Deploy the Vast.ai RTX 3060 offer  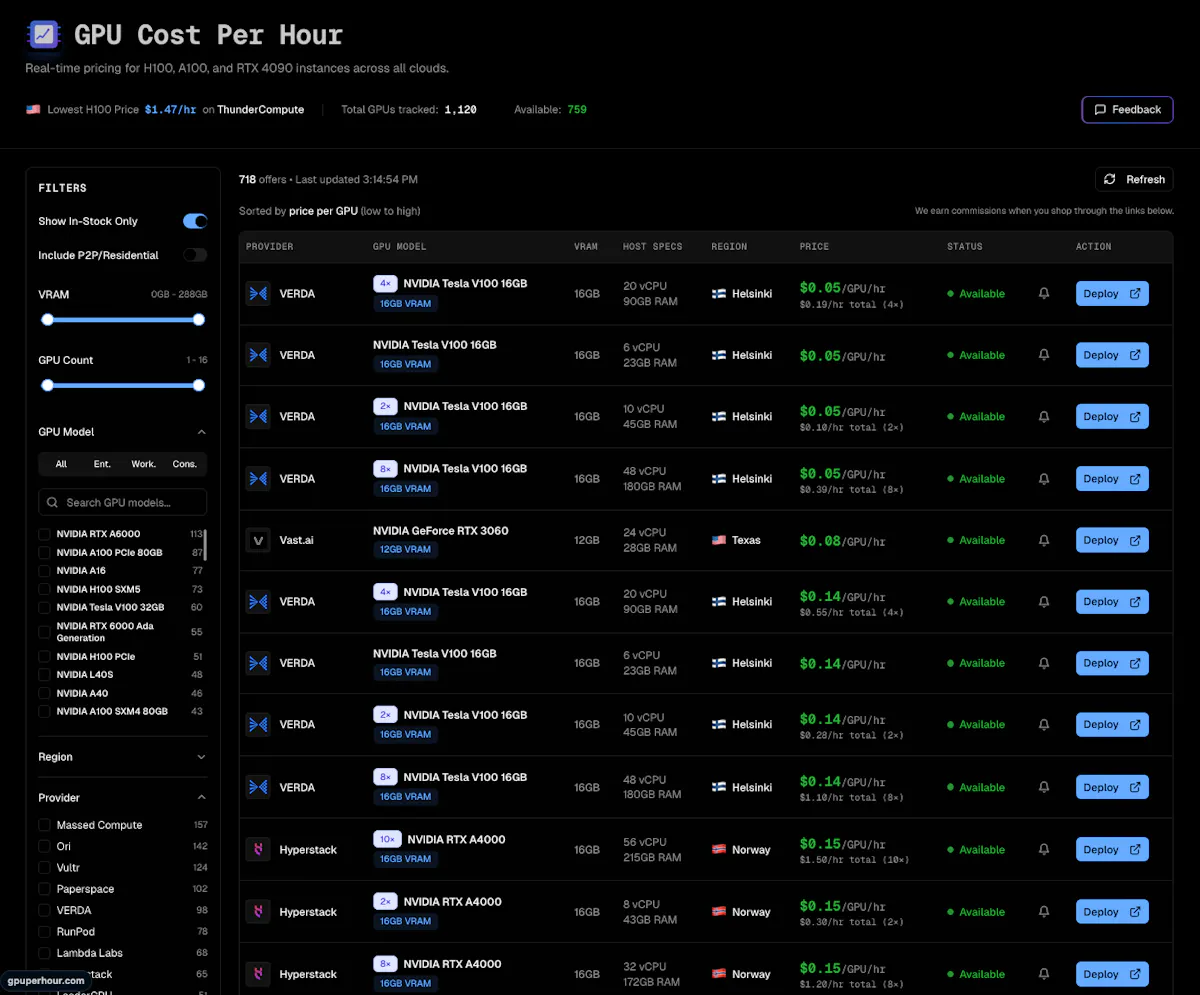point(1112,540)
